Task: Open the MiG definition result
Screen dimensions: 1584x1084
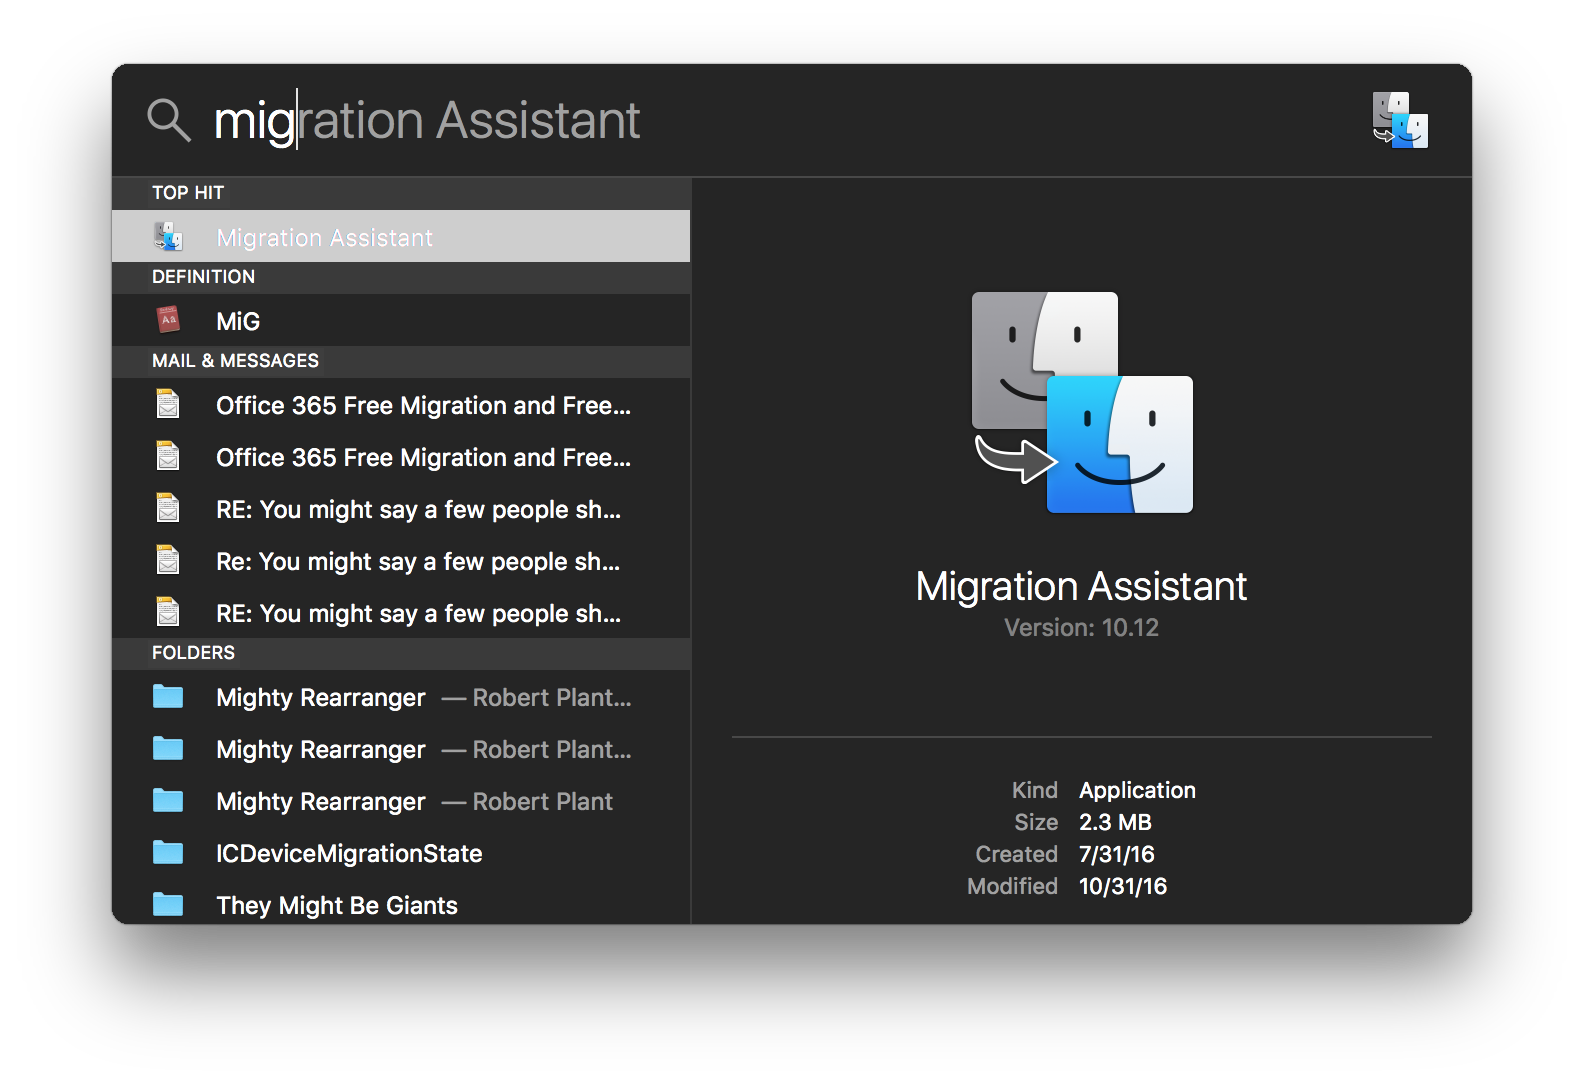Action: 401,321
